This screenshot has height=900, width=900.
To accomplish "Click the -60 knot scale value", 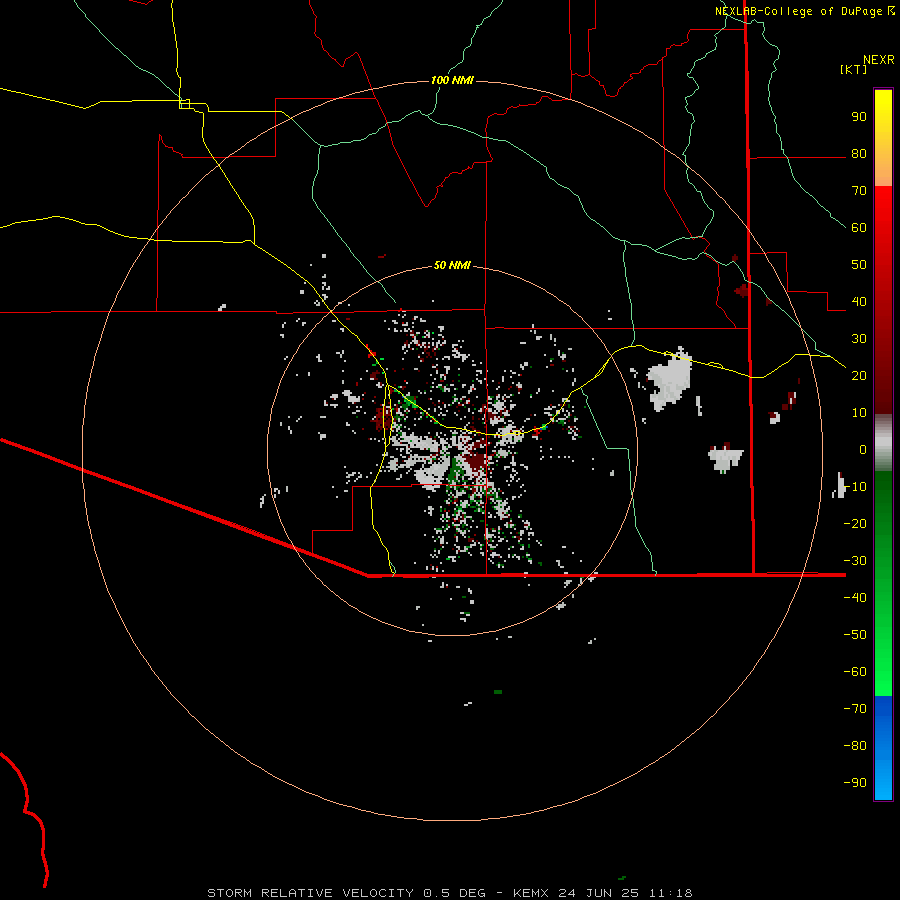I will 855,672.
